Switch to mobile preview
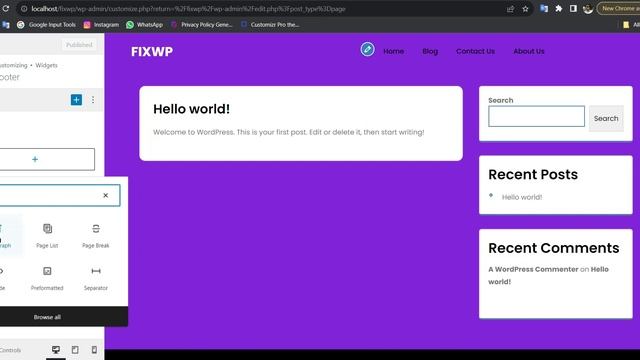Screen dimensions: 640x360 click(94, 350)
